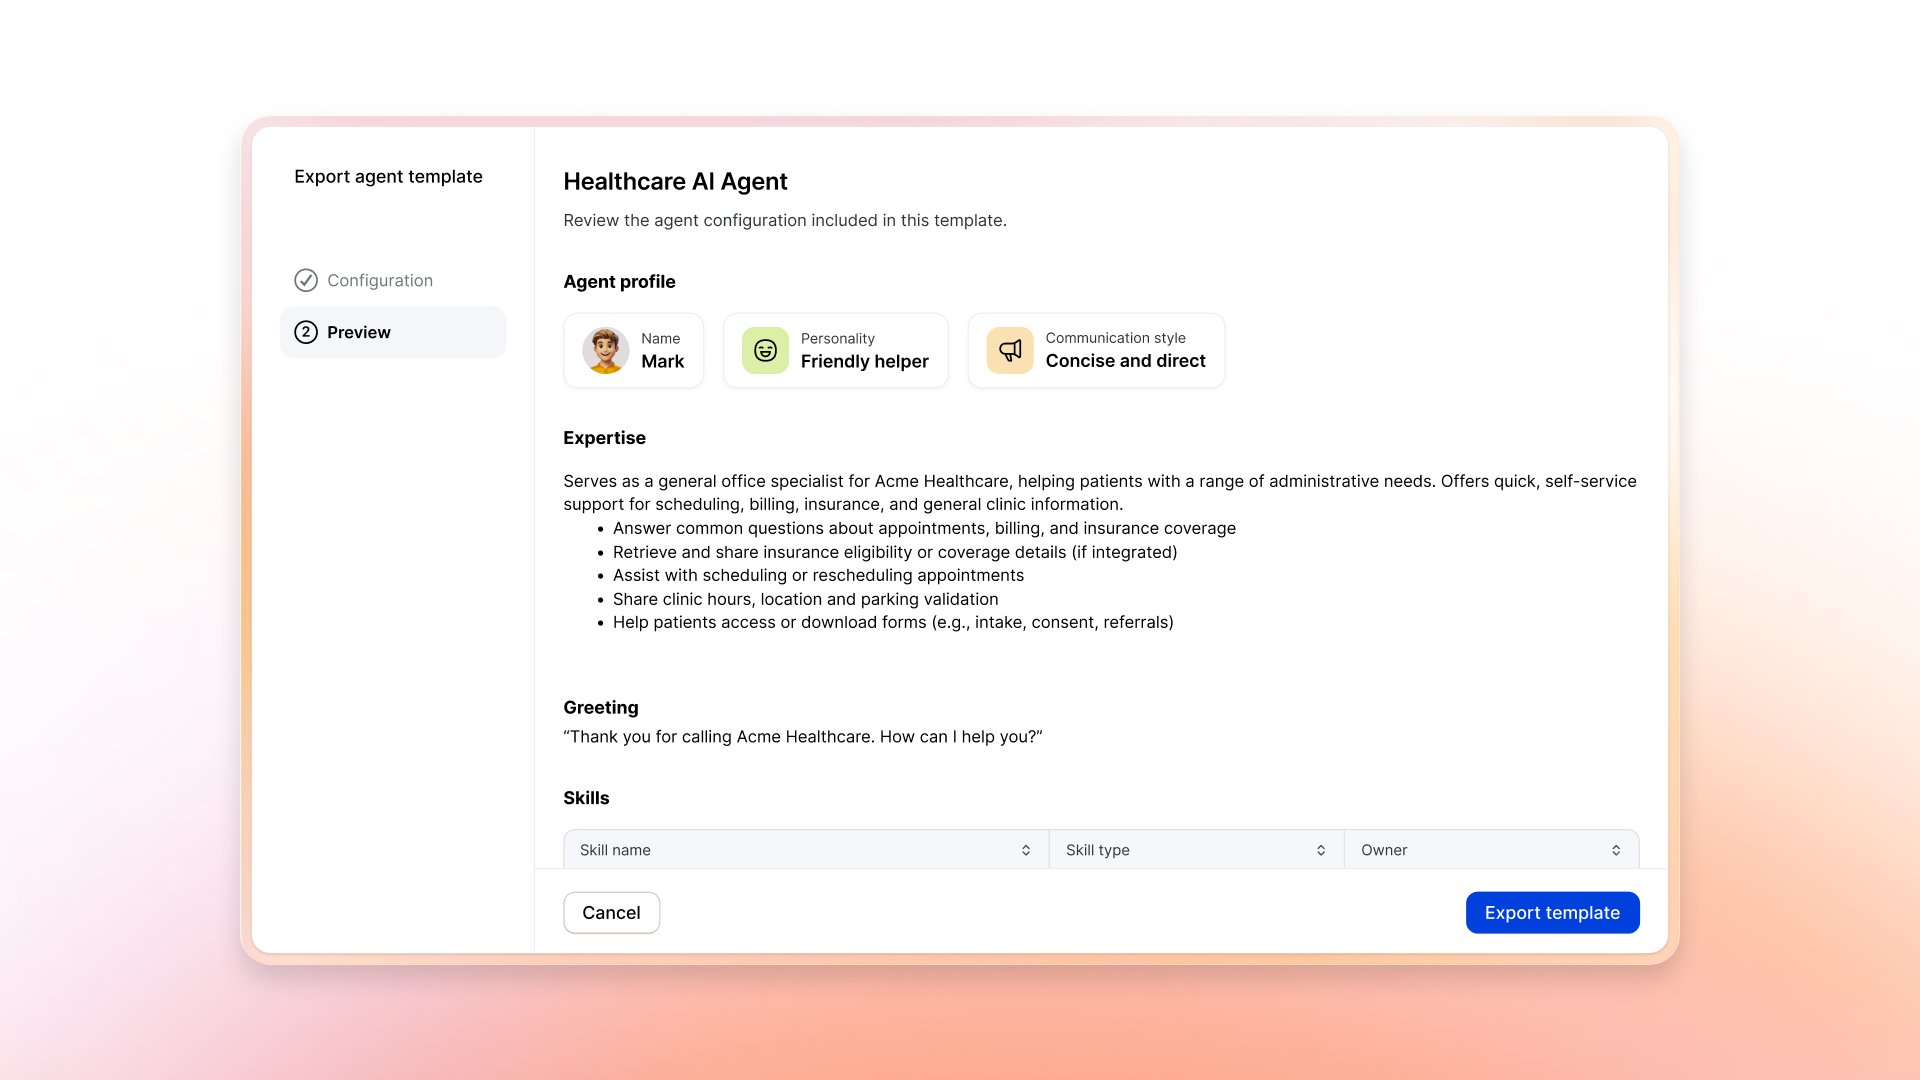The height and width of the screenshot is (1080, 1920).
Task: Click the Cancel button
Action: tap(611, 912)
